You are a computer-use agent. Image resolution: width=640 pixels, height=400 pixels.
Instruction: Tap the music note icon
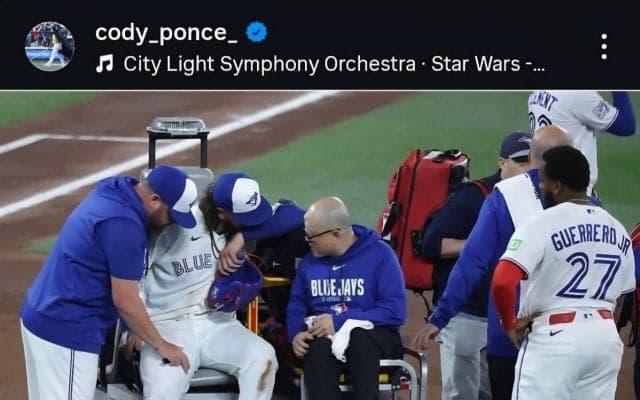tap(104, 64)
